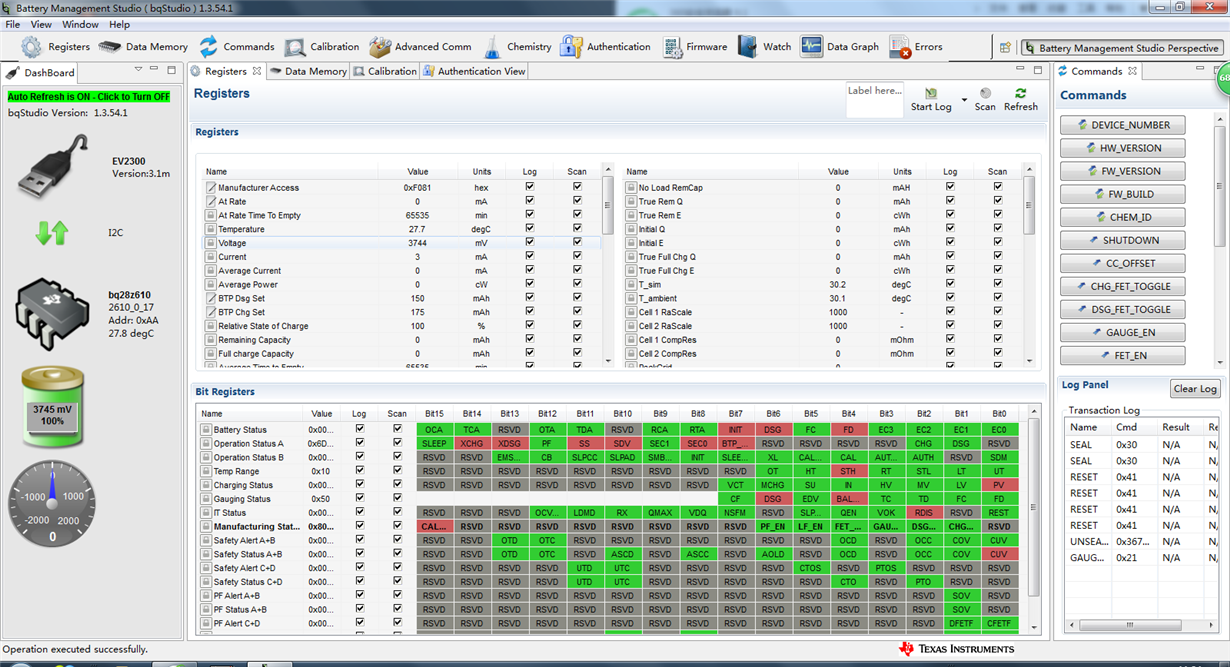1230x667 pixels.
Task: Select Battery Management Studio Perspective button
Action: pos(1122,48)
